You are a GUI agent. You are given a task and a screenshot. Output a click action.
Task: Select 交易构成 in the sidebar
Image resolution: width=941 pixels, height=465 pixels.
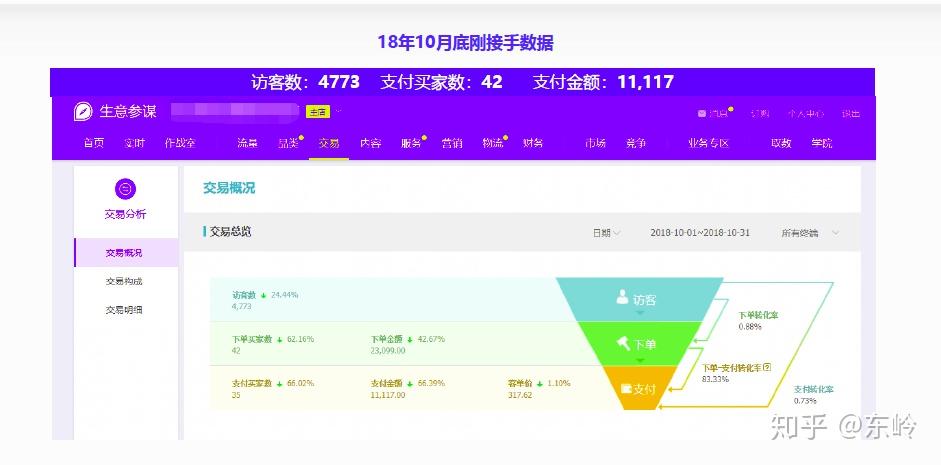click(124, 281)
